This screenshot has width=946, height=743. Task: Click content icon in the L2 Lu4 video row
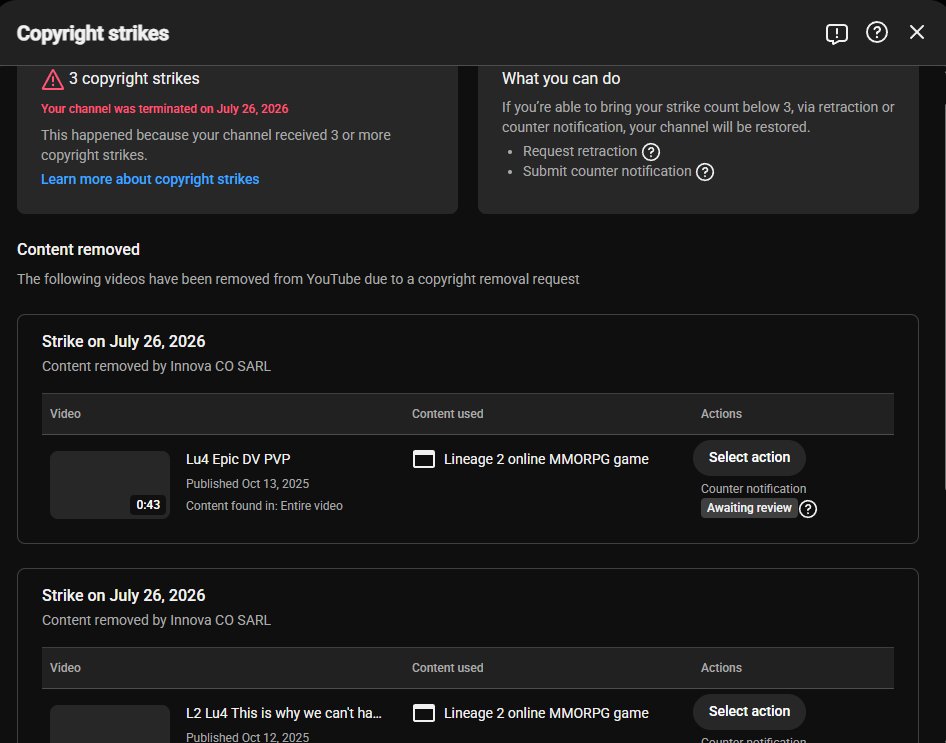[424, 713]
